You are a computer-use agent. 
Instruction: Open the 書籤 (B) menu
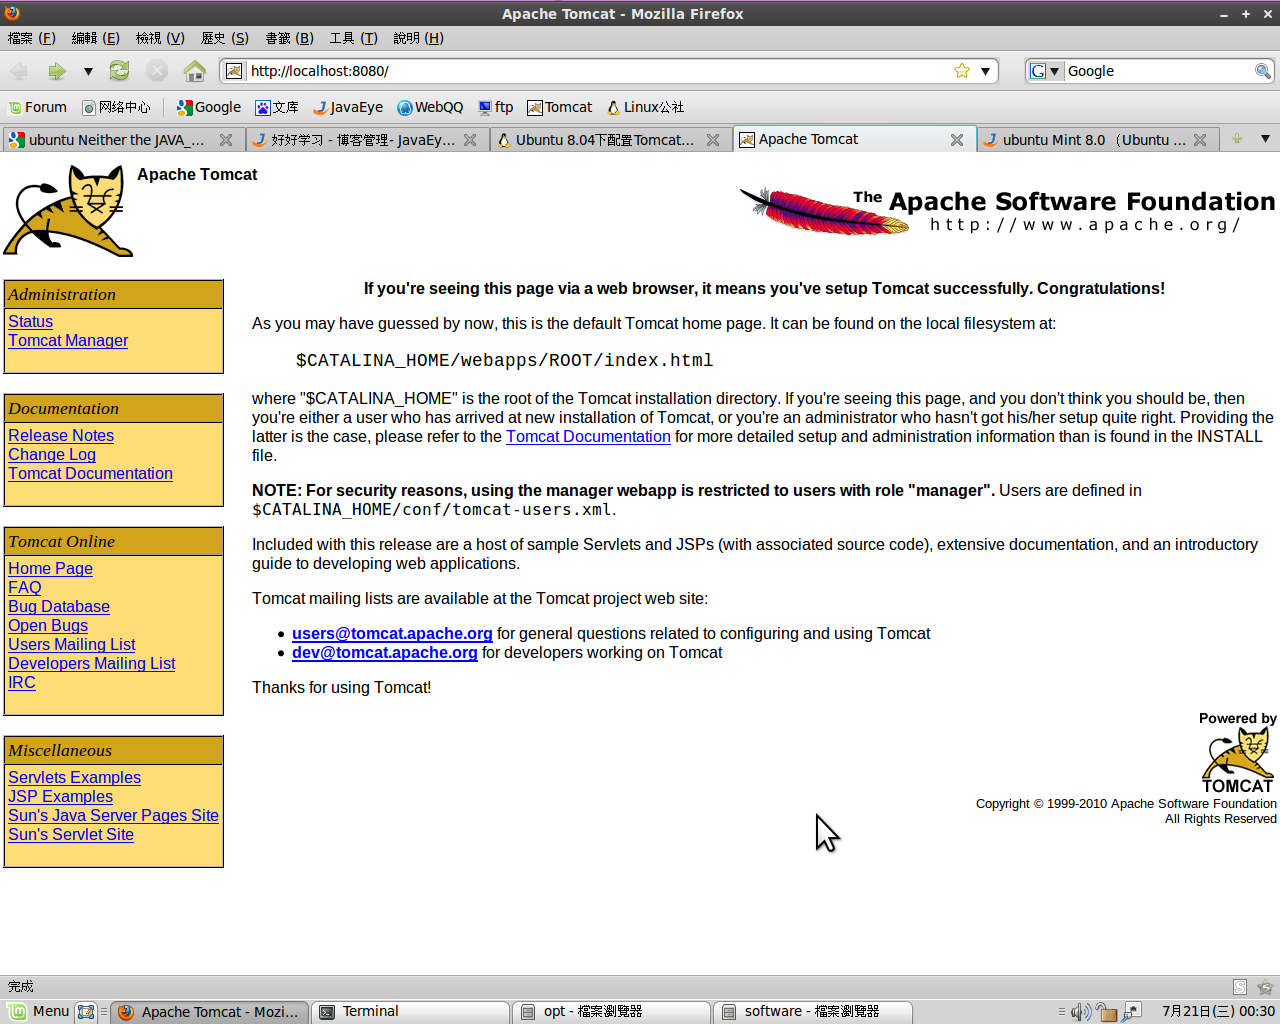click(x=289, y=38)
